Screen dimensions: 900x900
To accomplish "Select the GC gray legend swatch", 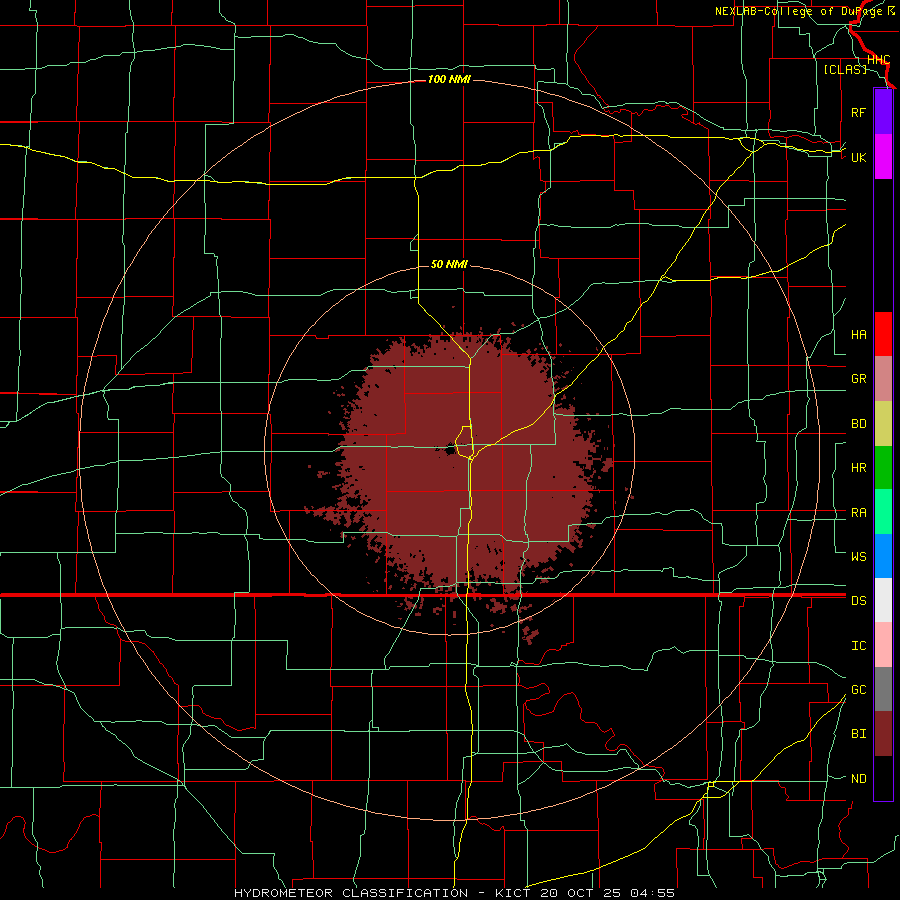I will (883, 689).
